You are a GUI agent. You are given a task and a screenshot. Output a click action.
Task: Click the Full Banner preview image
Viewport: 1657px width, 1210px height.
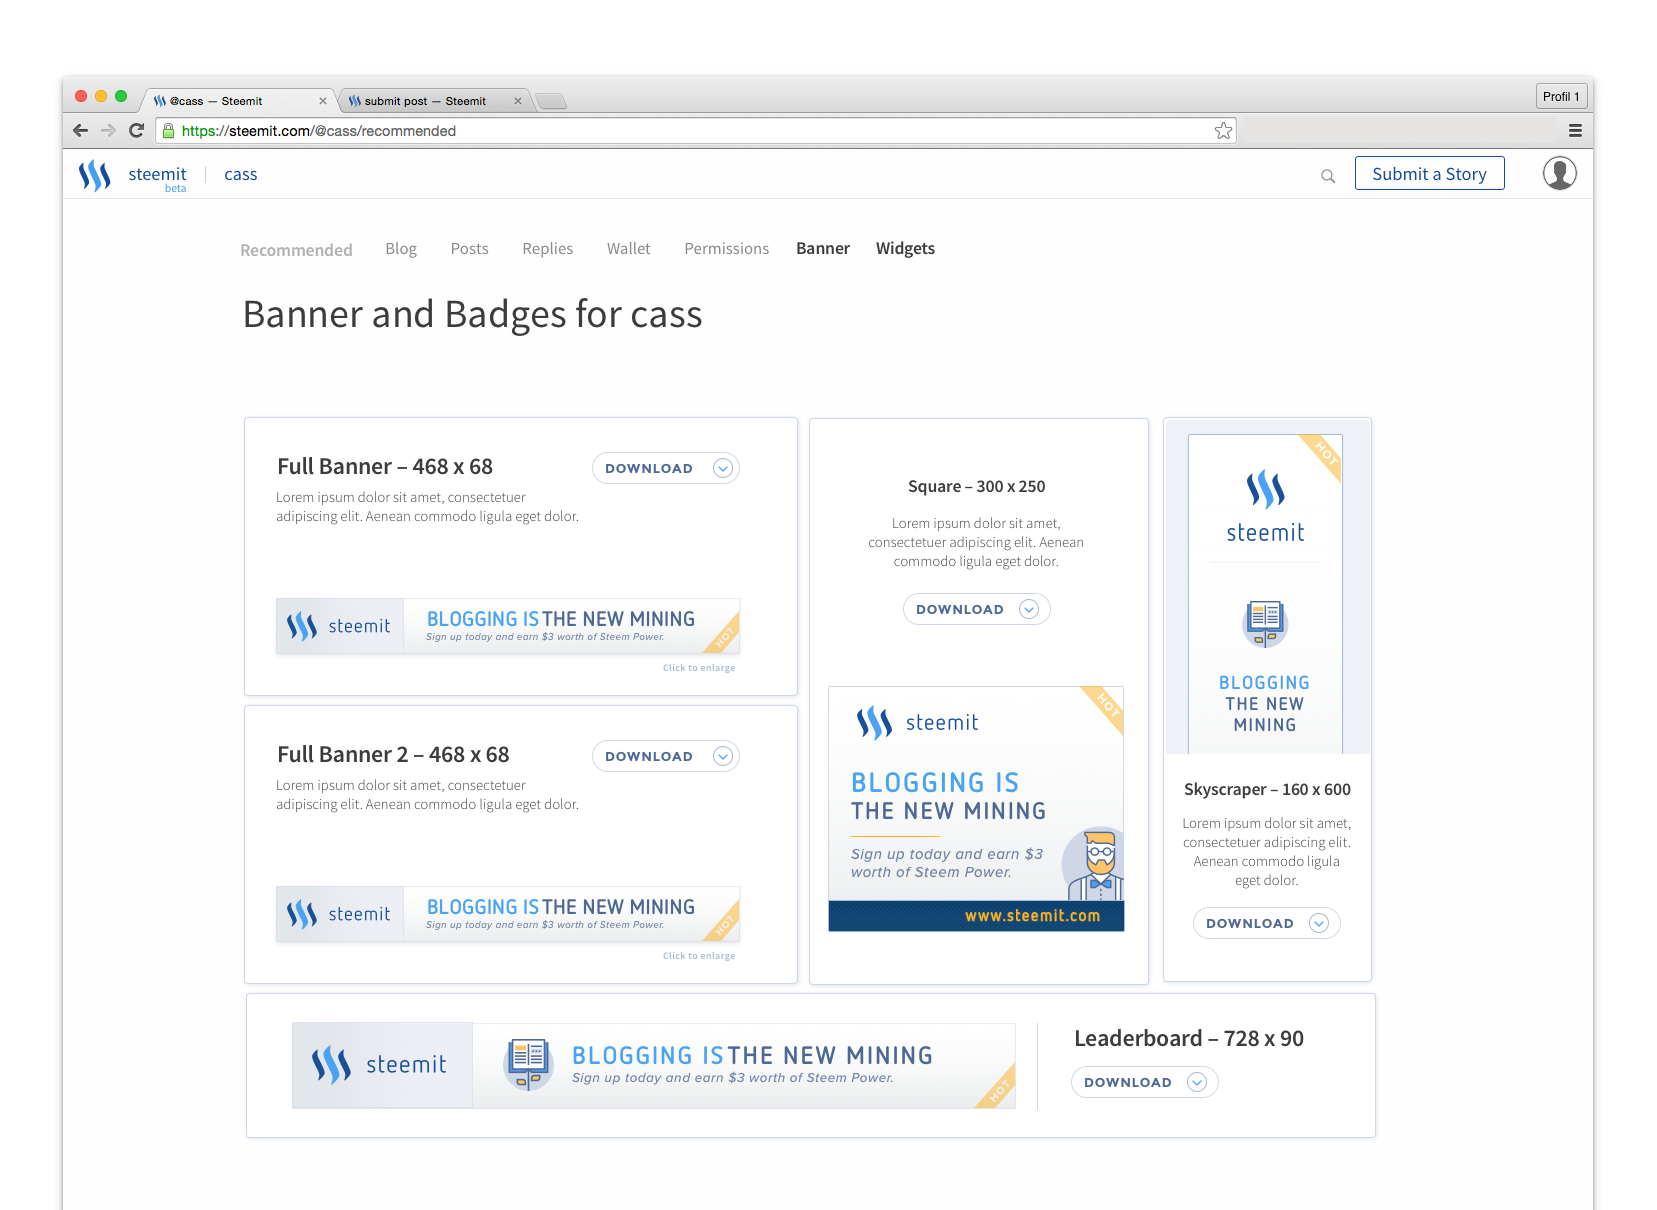508,626
